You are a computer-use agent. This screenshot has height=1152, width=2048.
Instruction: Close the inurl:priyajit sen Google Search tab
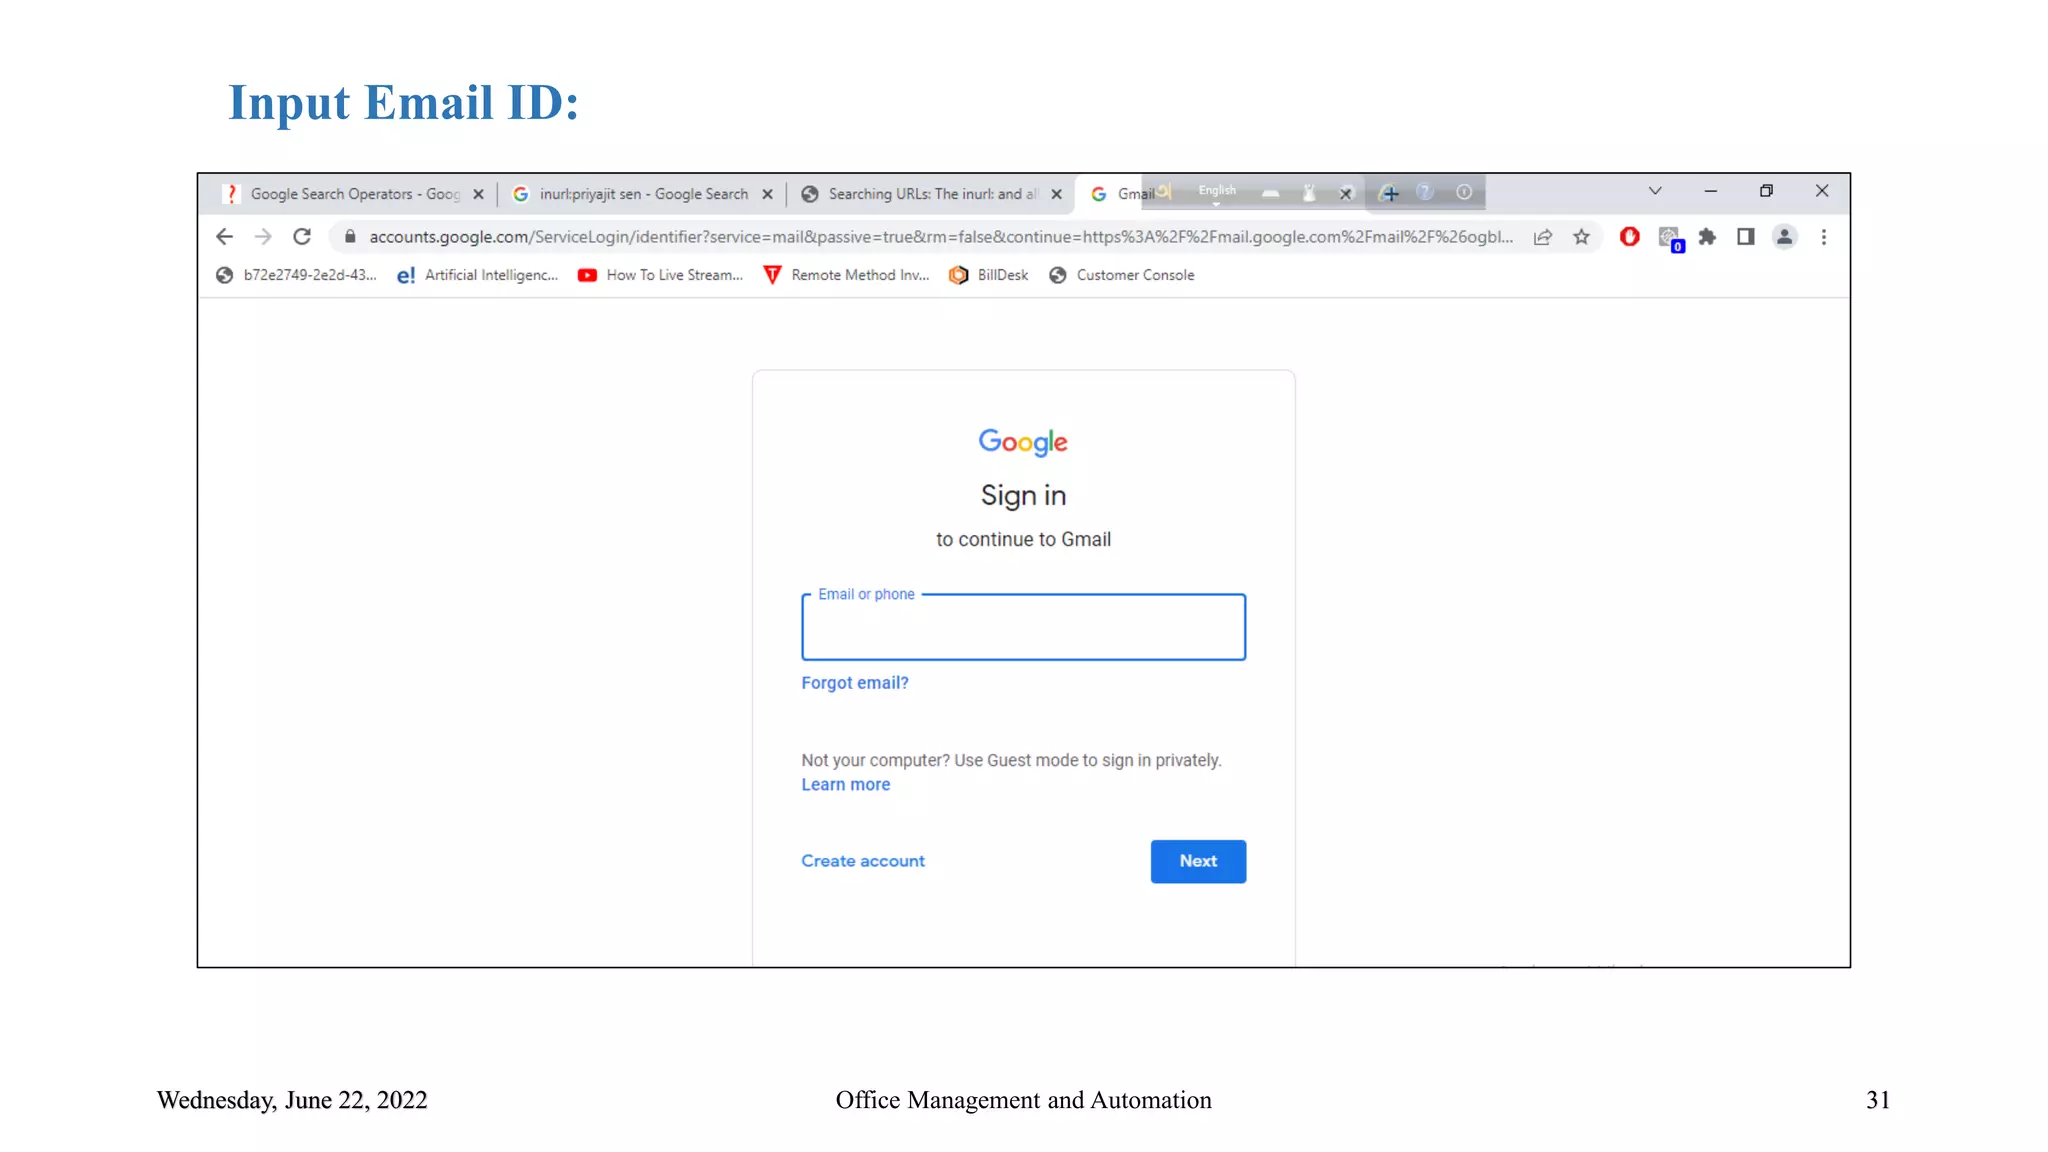pyautogui.click(x=767, y=194)
